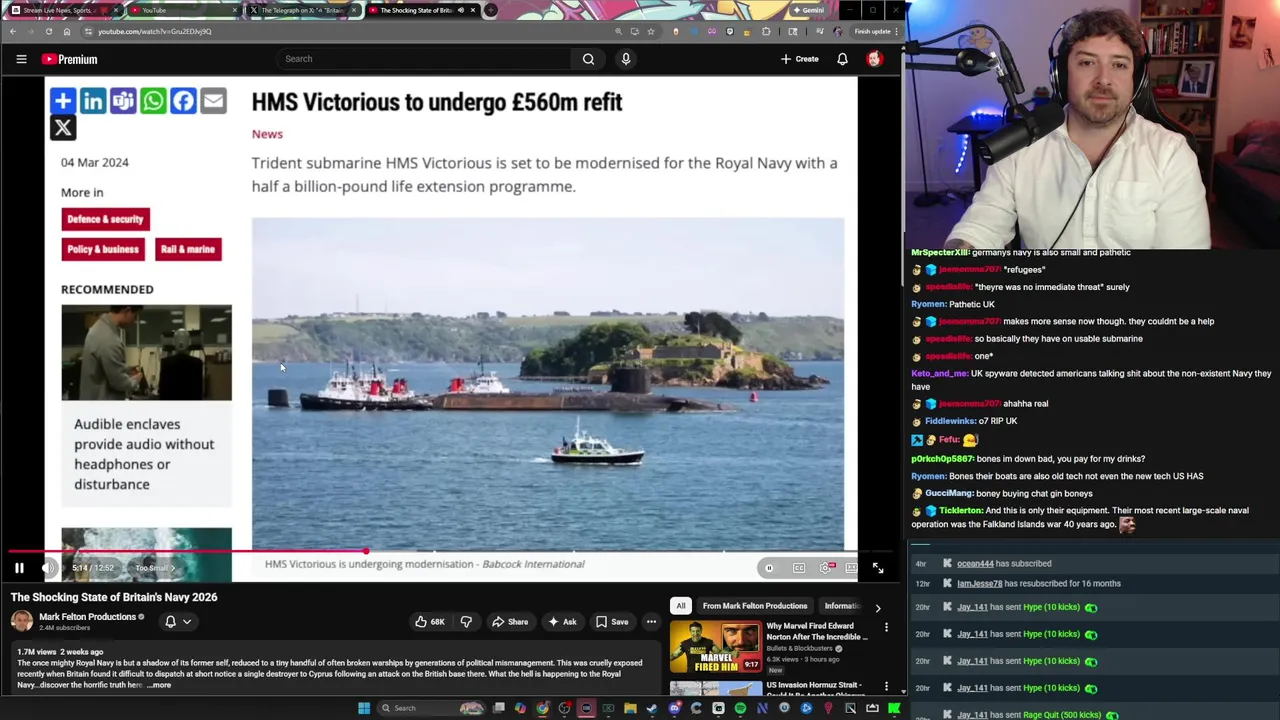Bookmark this page with the star icon
This screenshot has height=720, width=1280.
click(651, 31)
